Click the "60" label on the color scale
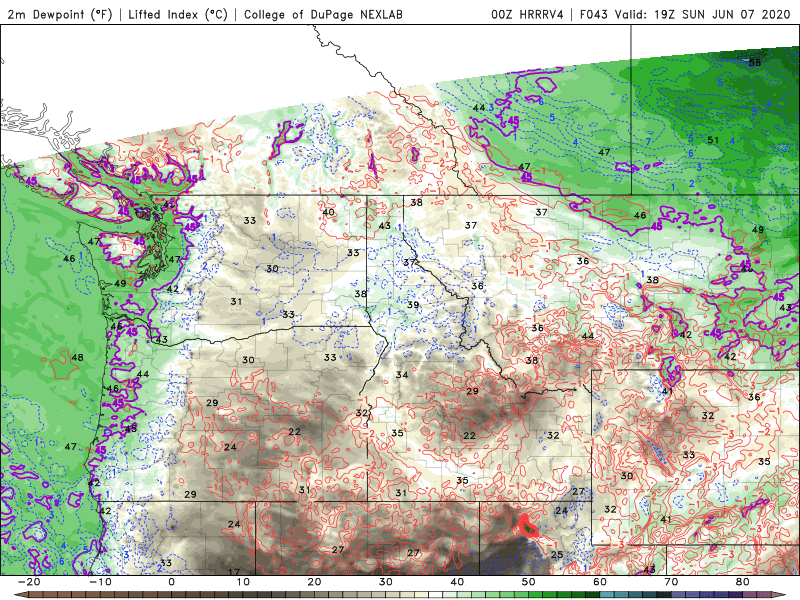 [600, 582]
